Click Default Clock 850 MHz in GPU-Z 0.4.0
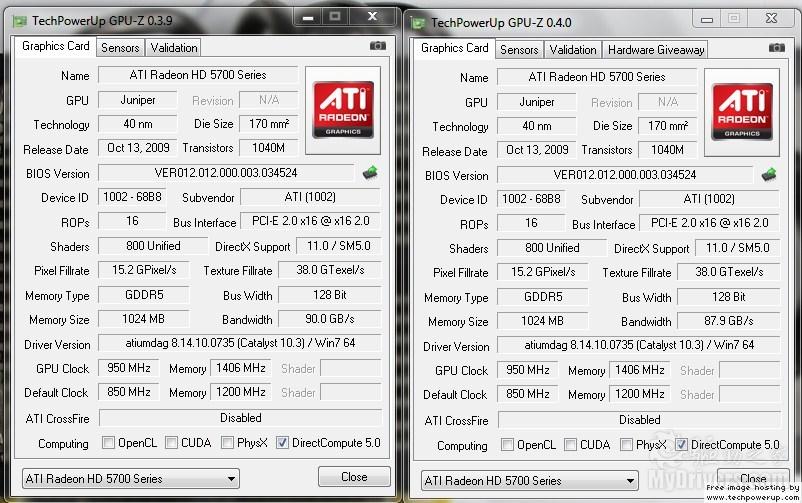Image resolution: width=802 pixels, height=503 pixels. coord(527,394)
